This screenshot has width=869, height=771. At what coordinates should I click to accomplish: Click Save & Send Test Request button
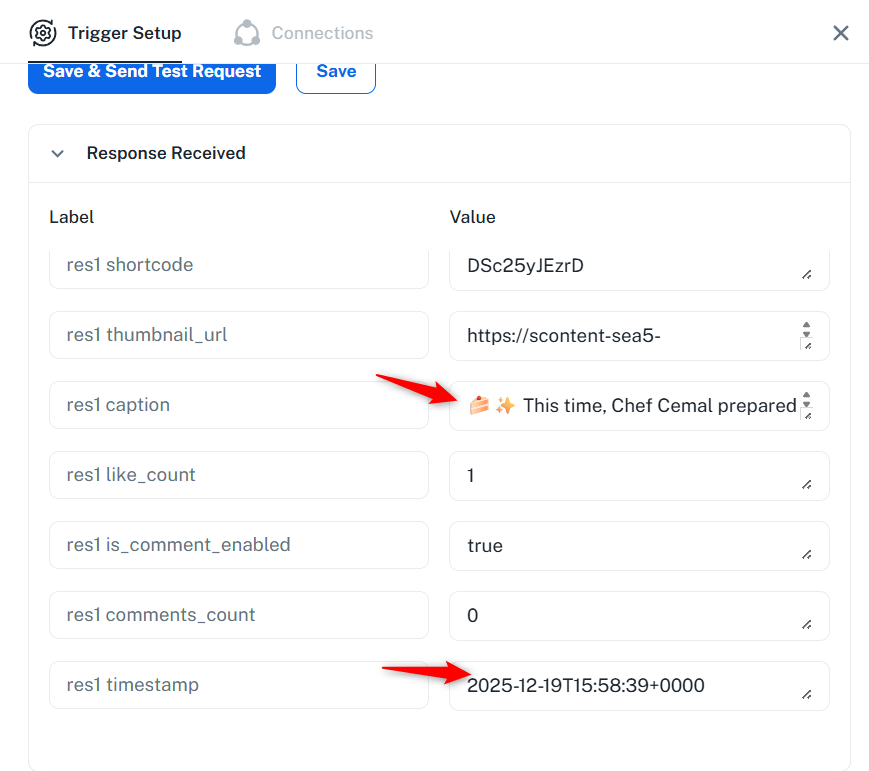pos(152,73)
